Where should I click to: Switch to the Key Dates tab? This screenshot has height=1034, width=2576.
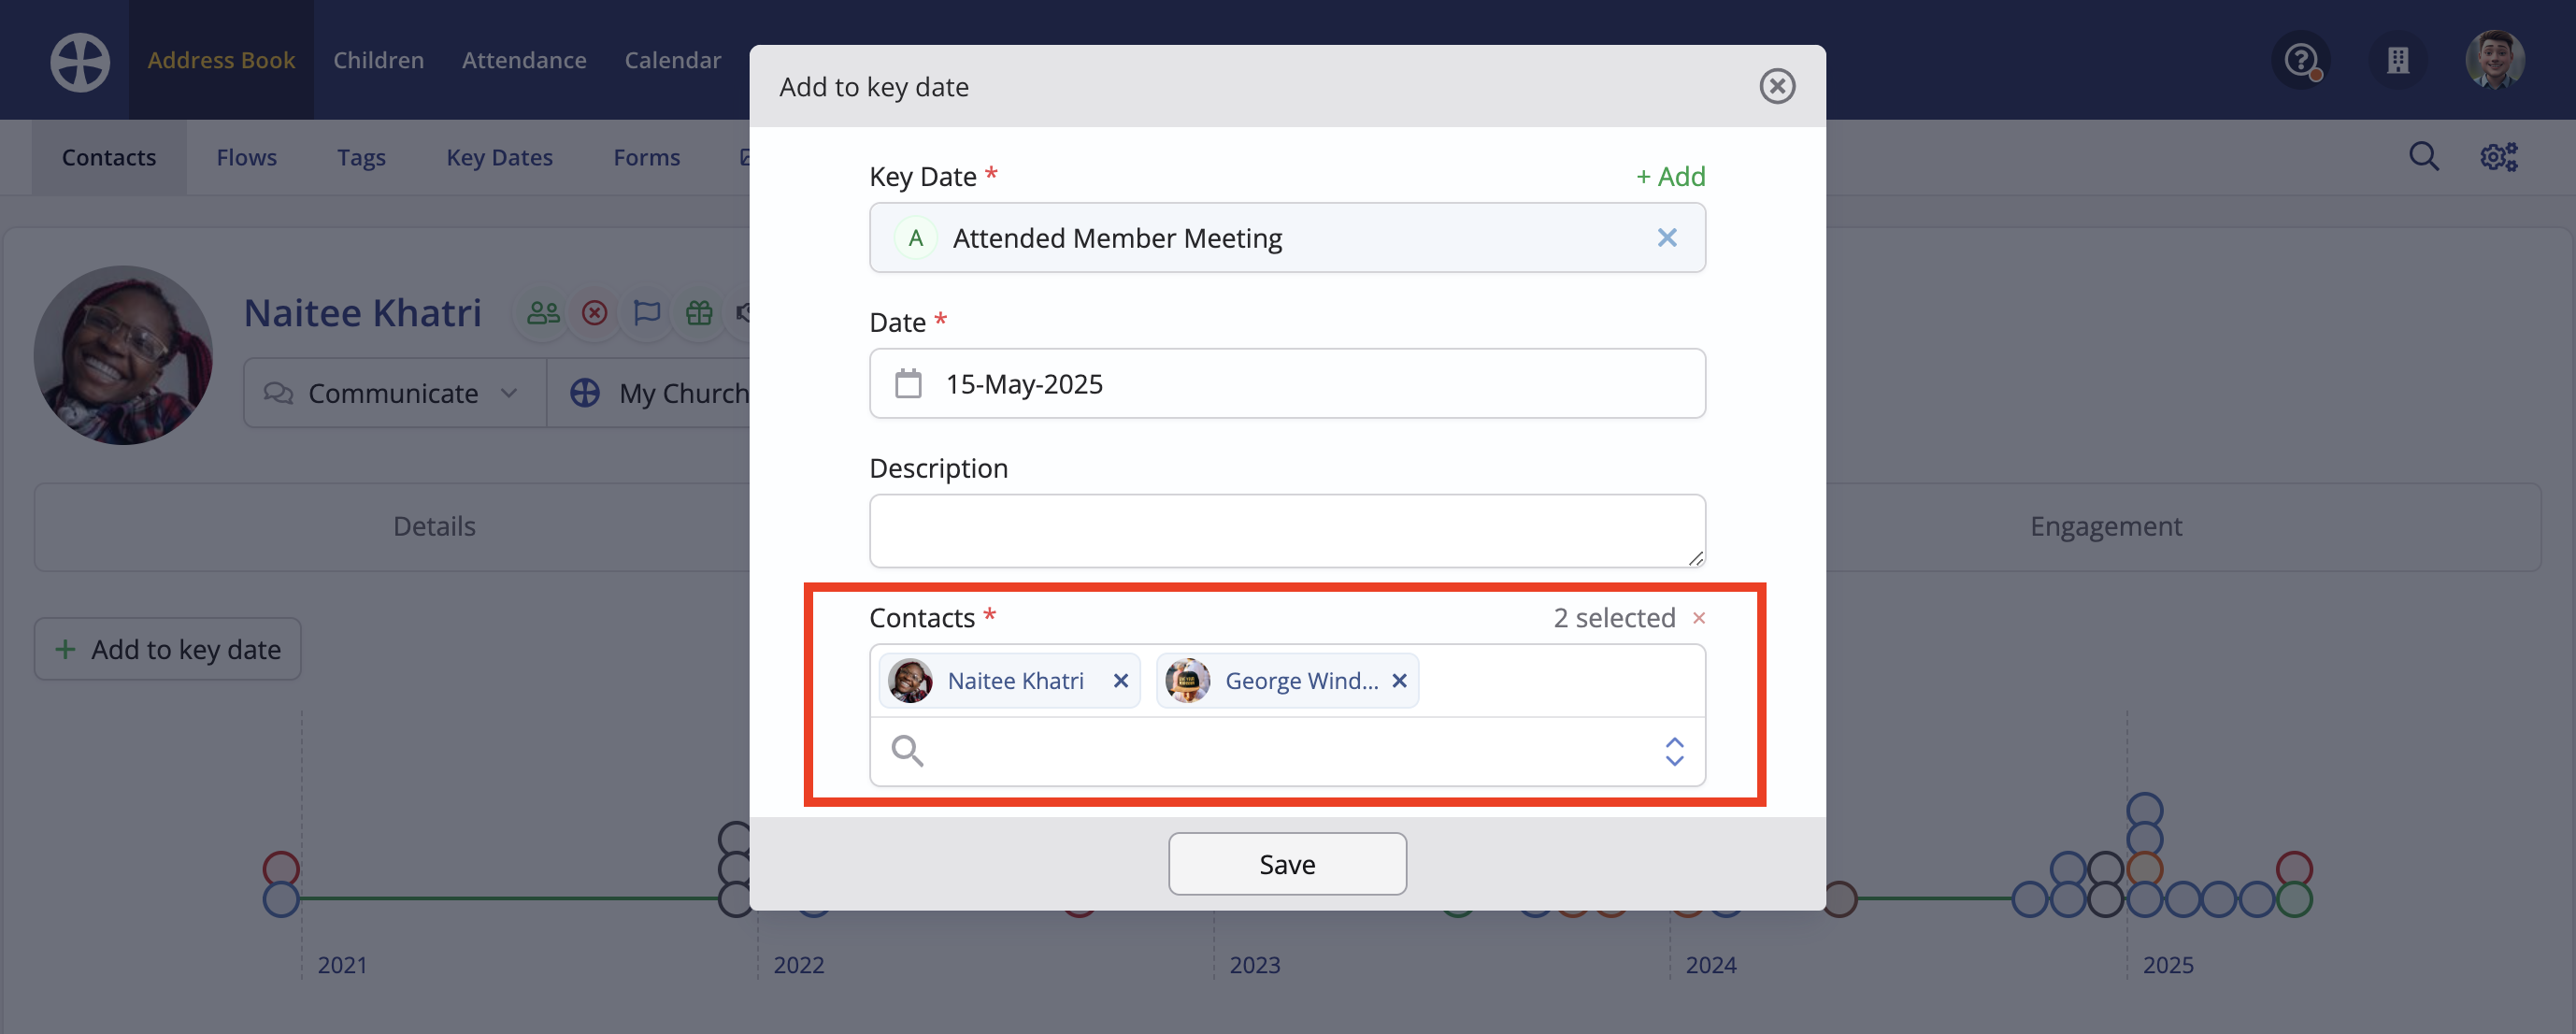[499, 157]
